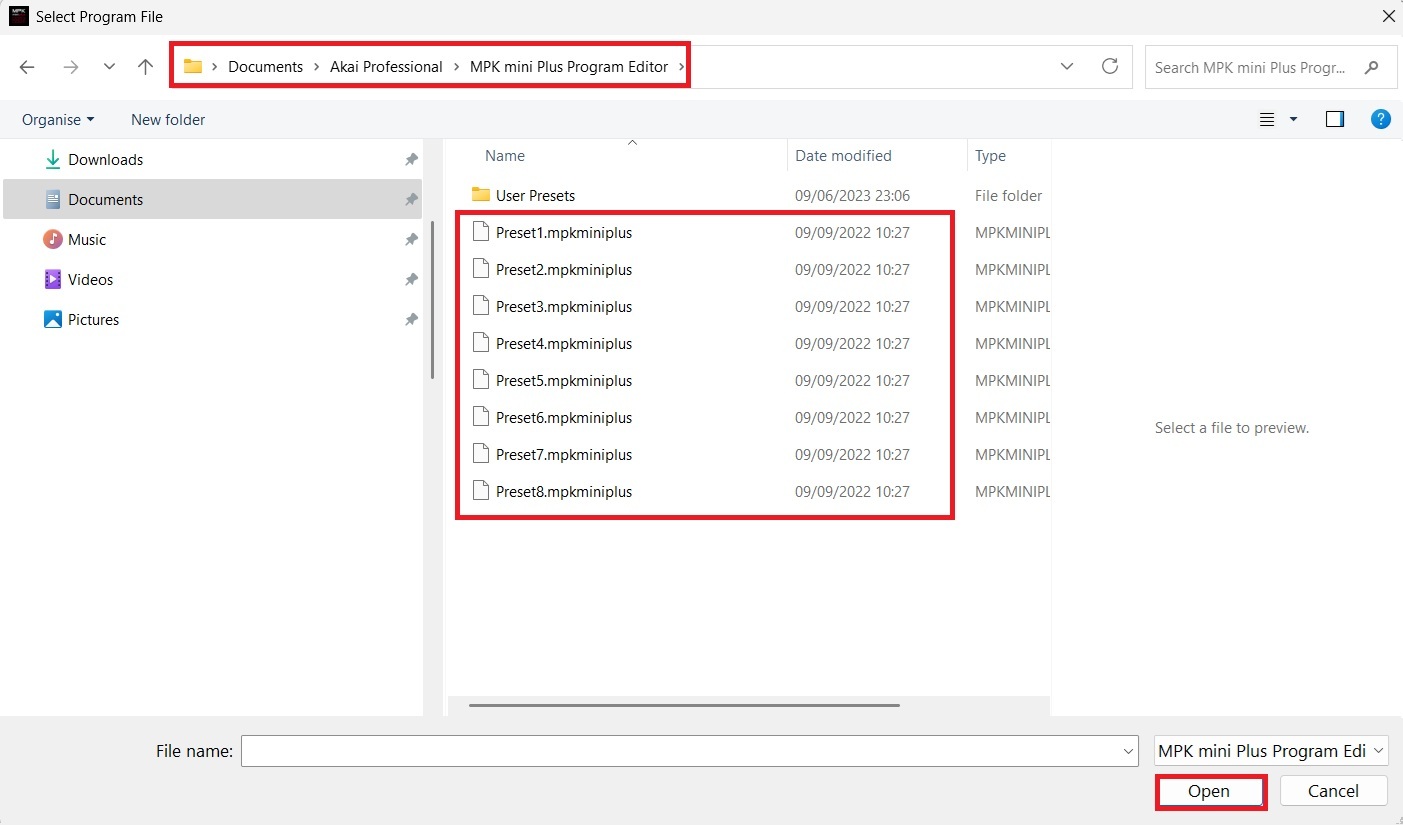Viewport: 1403px width, 825px height.
Task: Click the Search MPK mini Plus box
Action: [x=1269, y=67]
